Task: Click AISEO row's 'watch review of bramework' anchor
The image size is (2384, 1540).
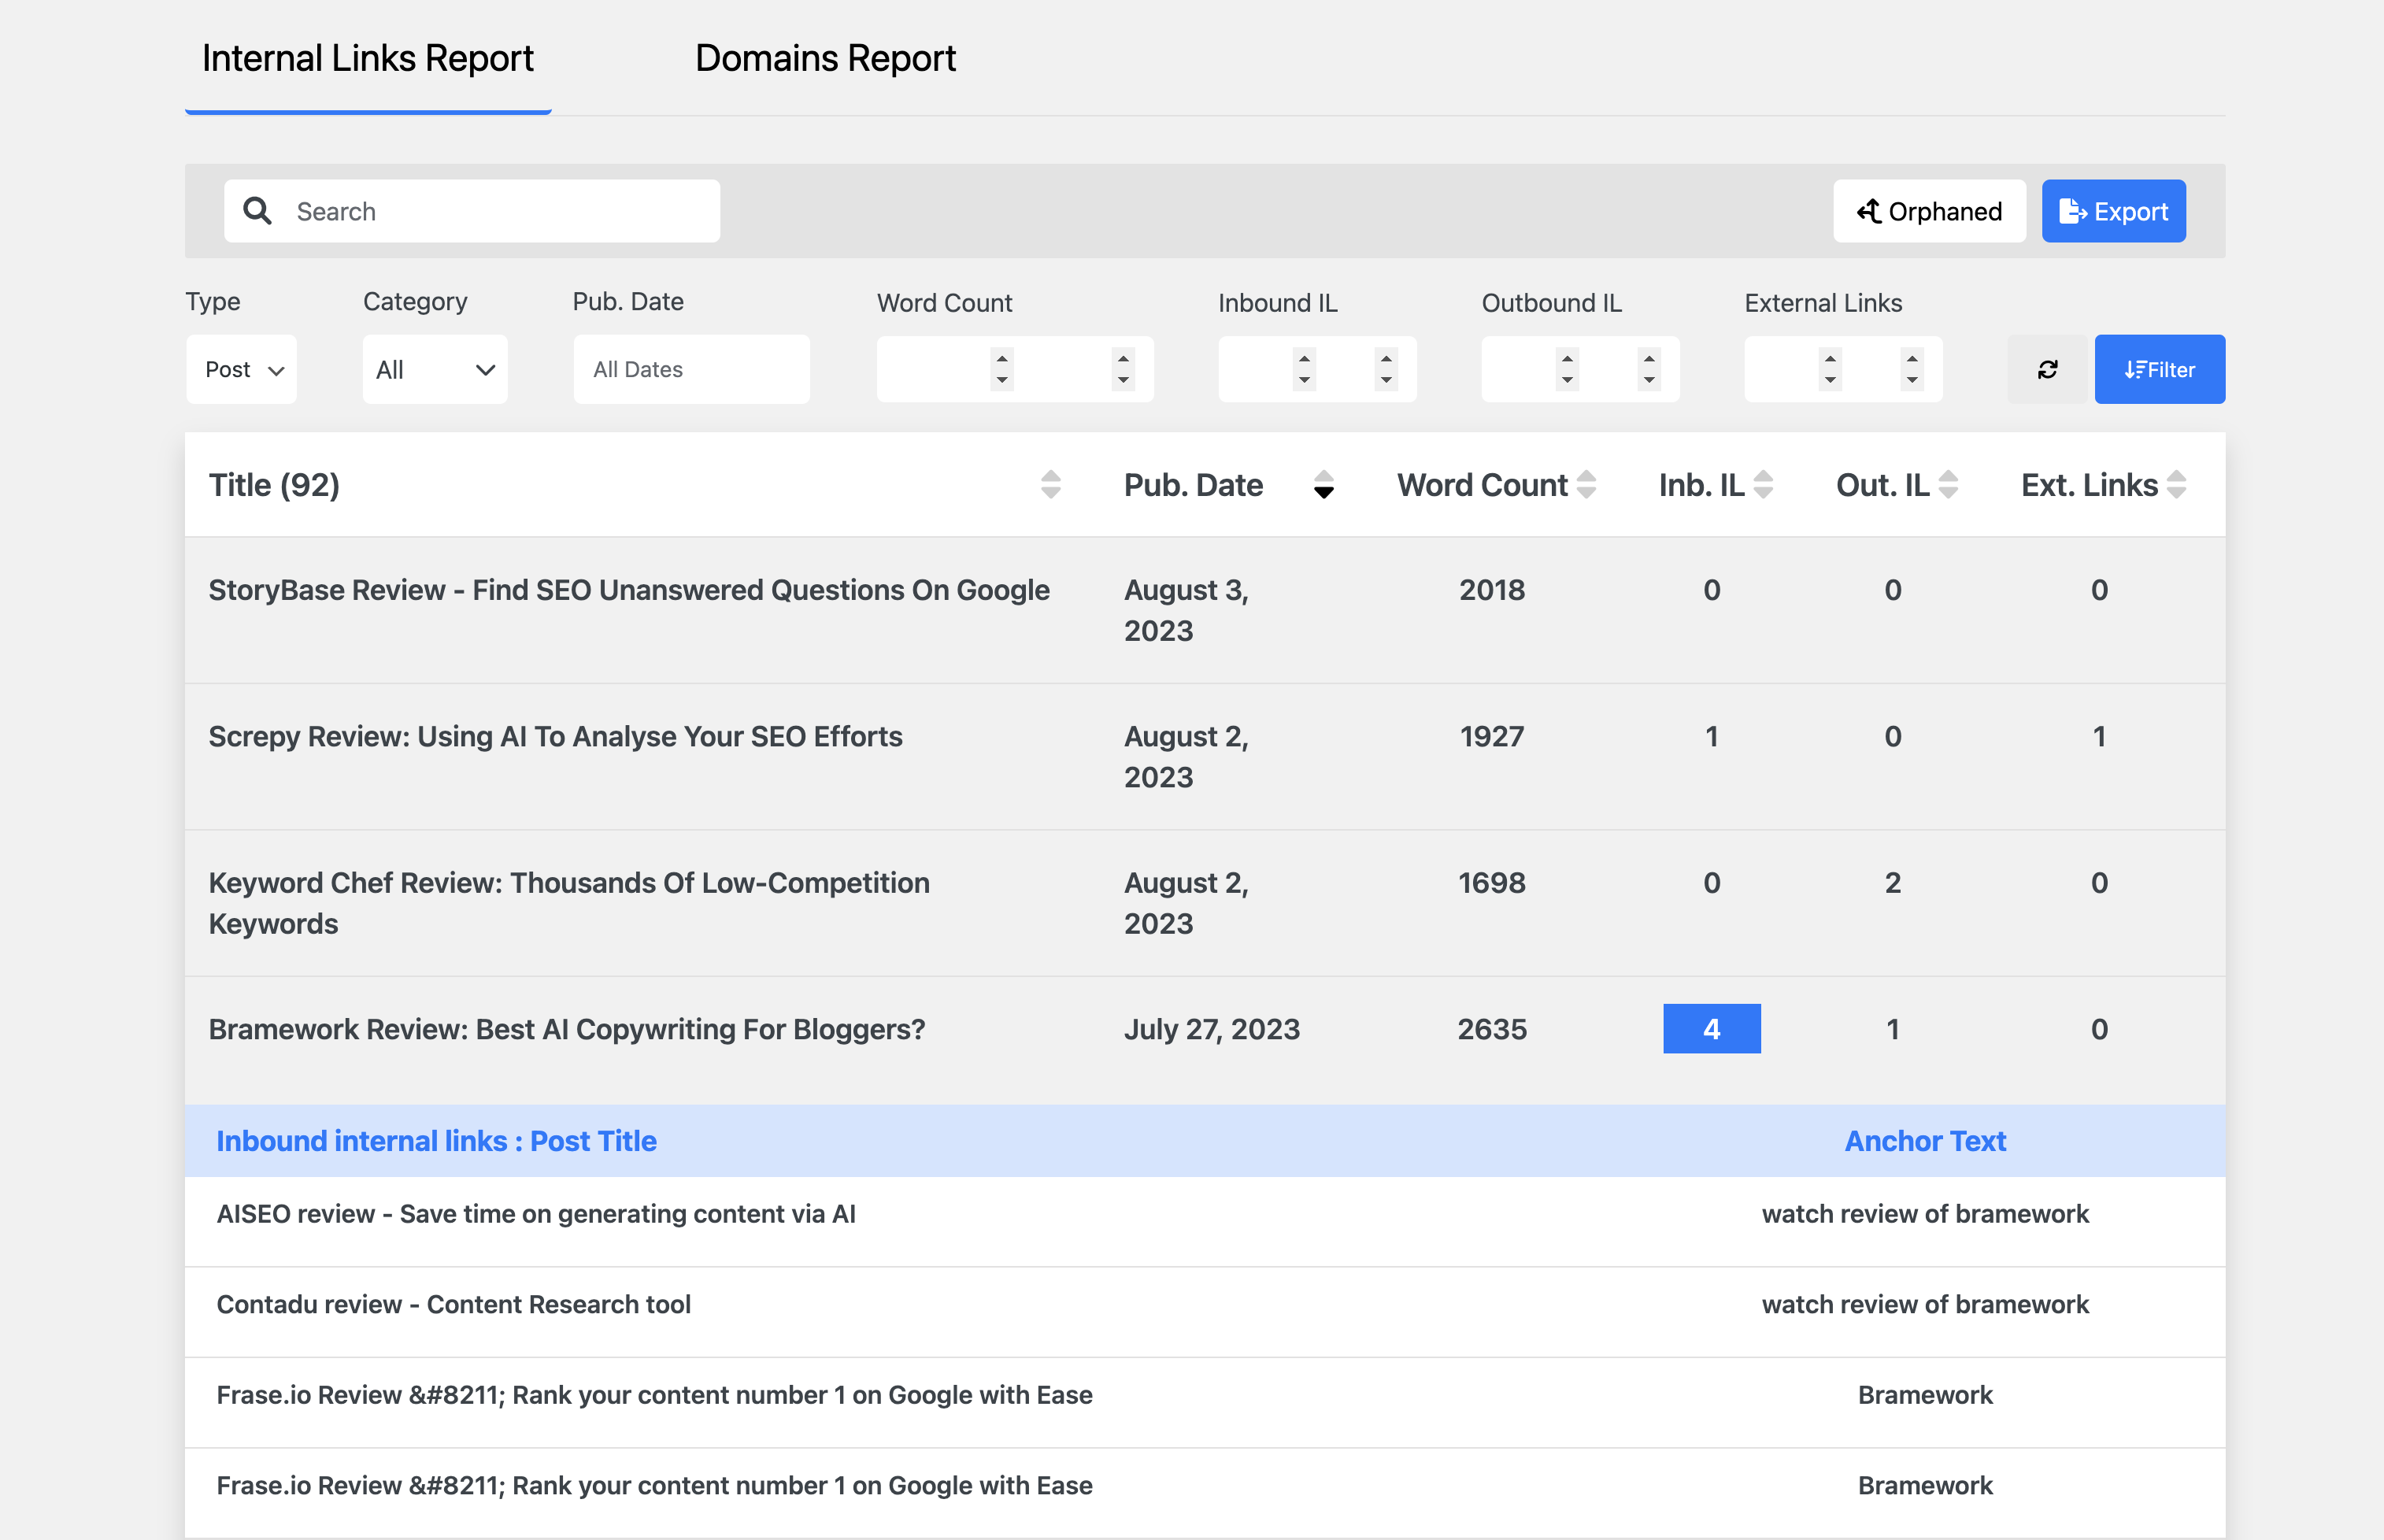Action: coord(1925,1214)
